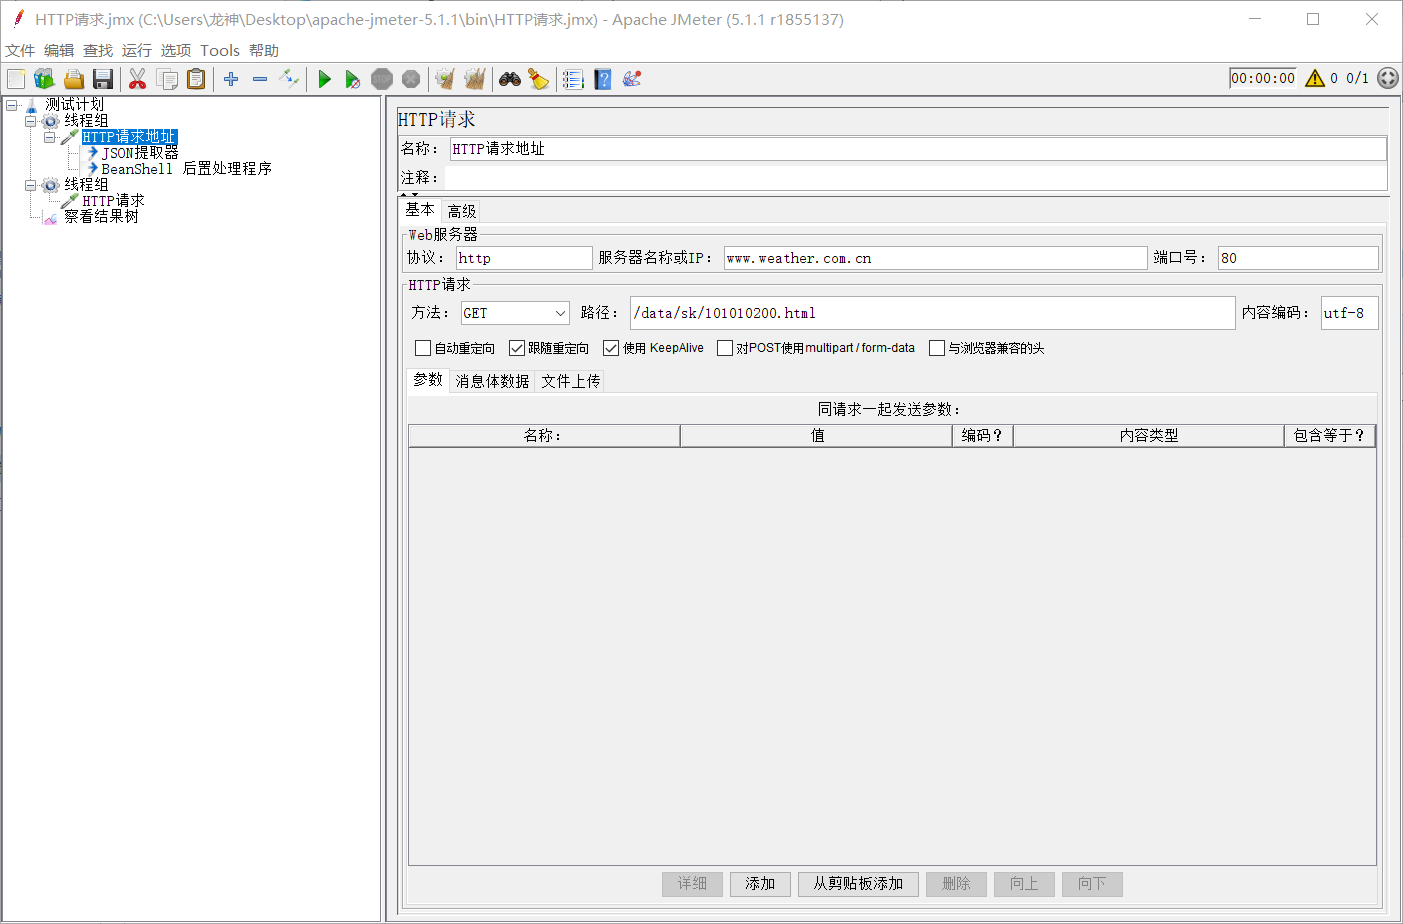The height and width of the screenshot is (924, 1403).
Task: Click the 名称 field containing HTTP请求地址
Action: [918, 149]
